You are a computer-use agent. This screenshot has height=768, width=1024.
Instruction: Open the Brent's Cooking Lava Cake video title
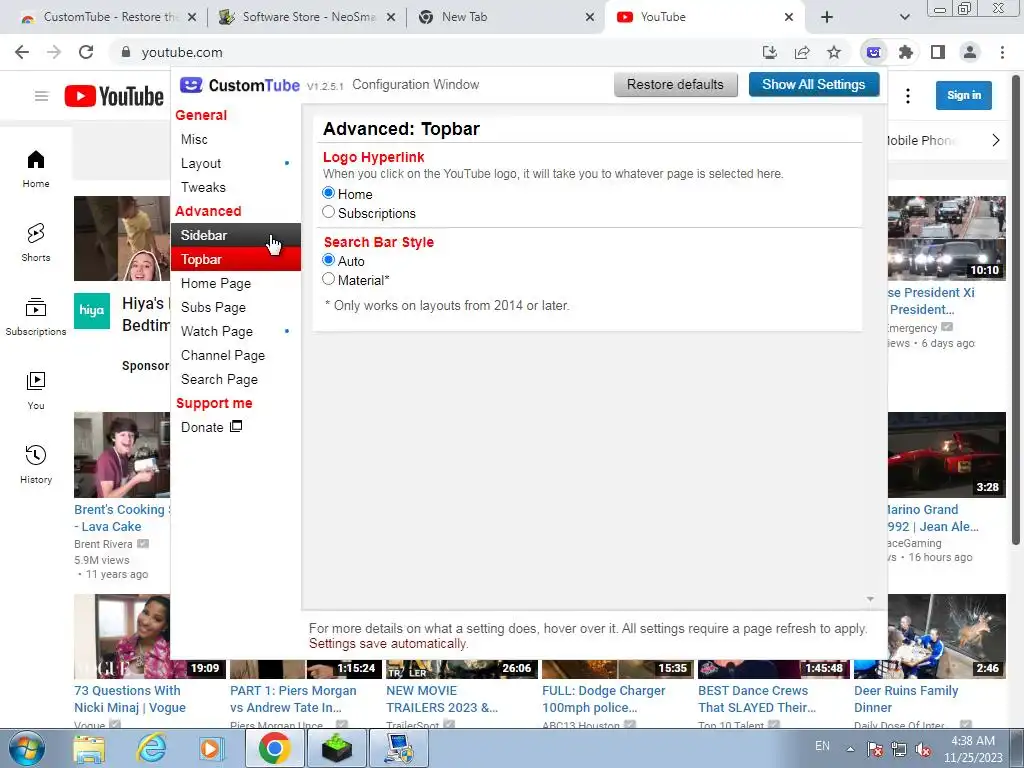(121, 518)
